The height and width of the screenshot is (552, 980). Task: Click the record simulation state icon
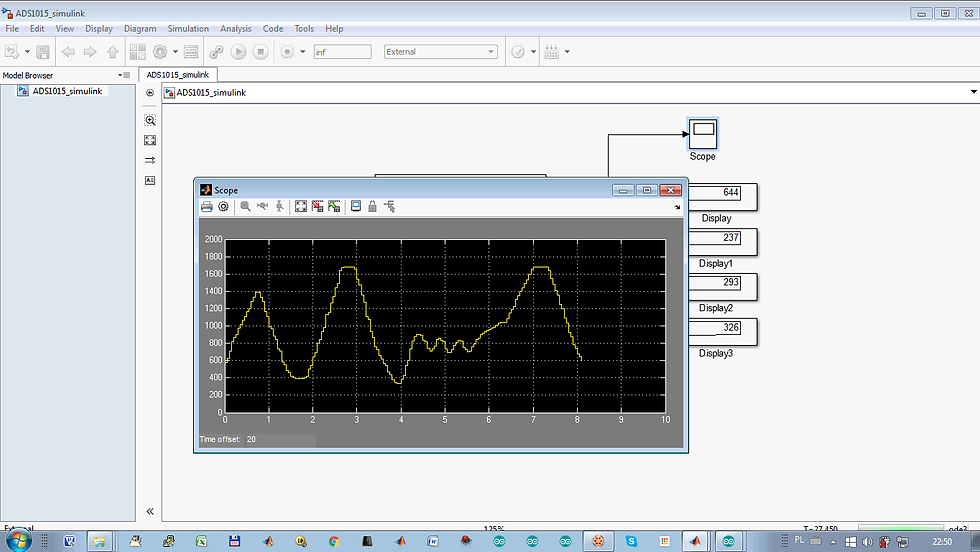(287, 52)
